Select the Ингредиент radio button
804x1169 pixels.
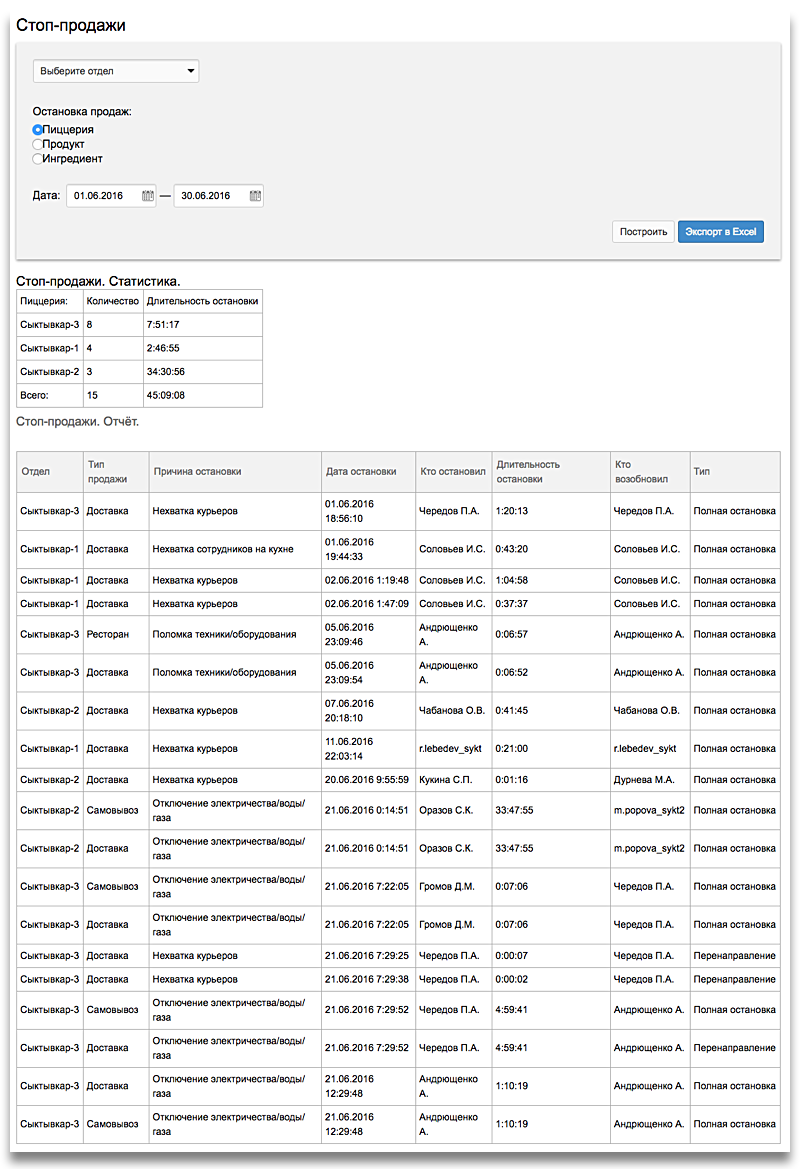point(37,159)
